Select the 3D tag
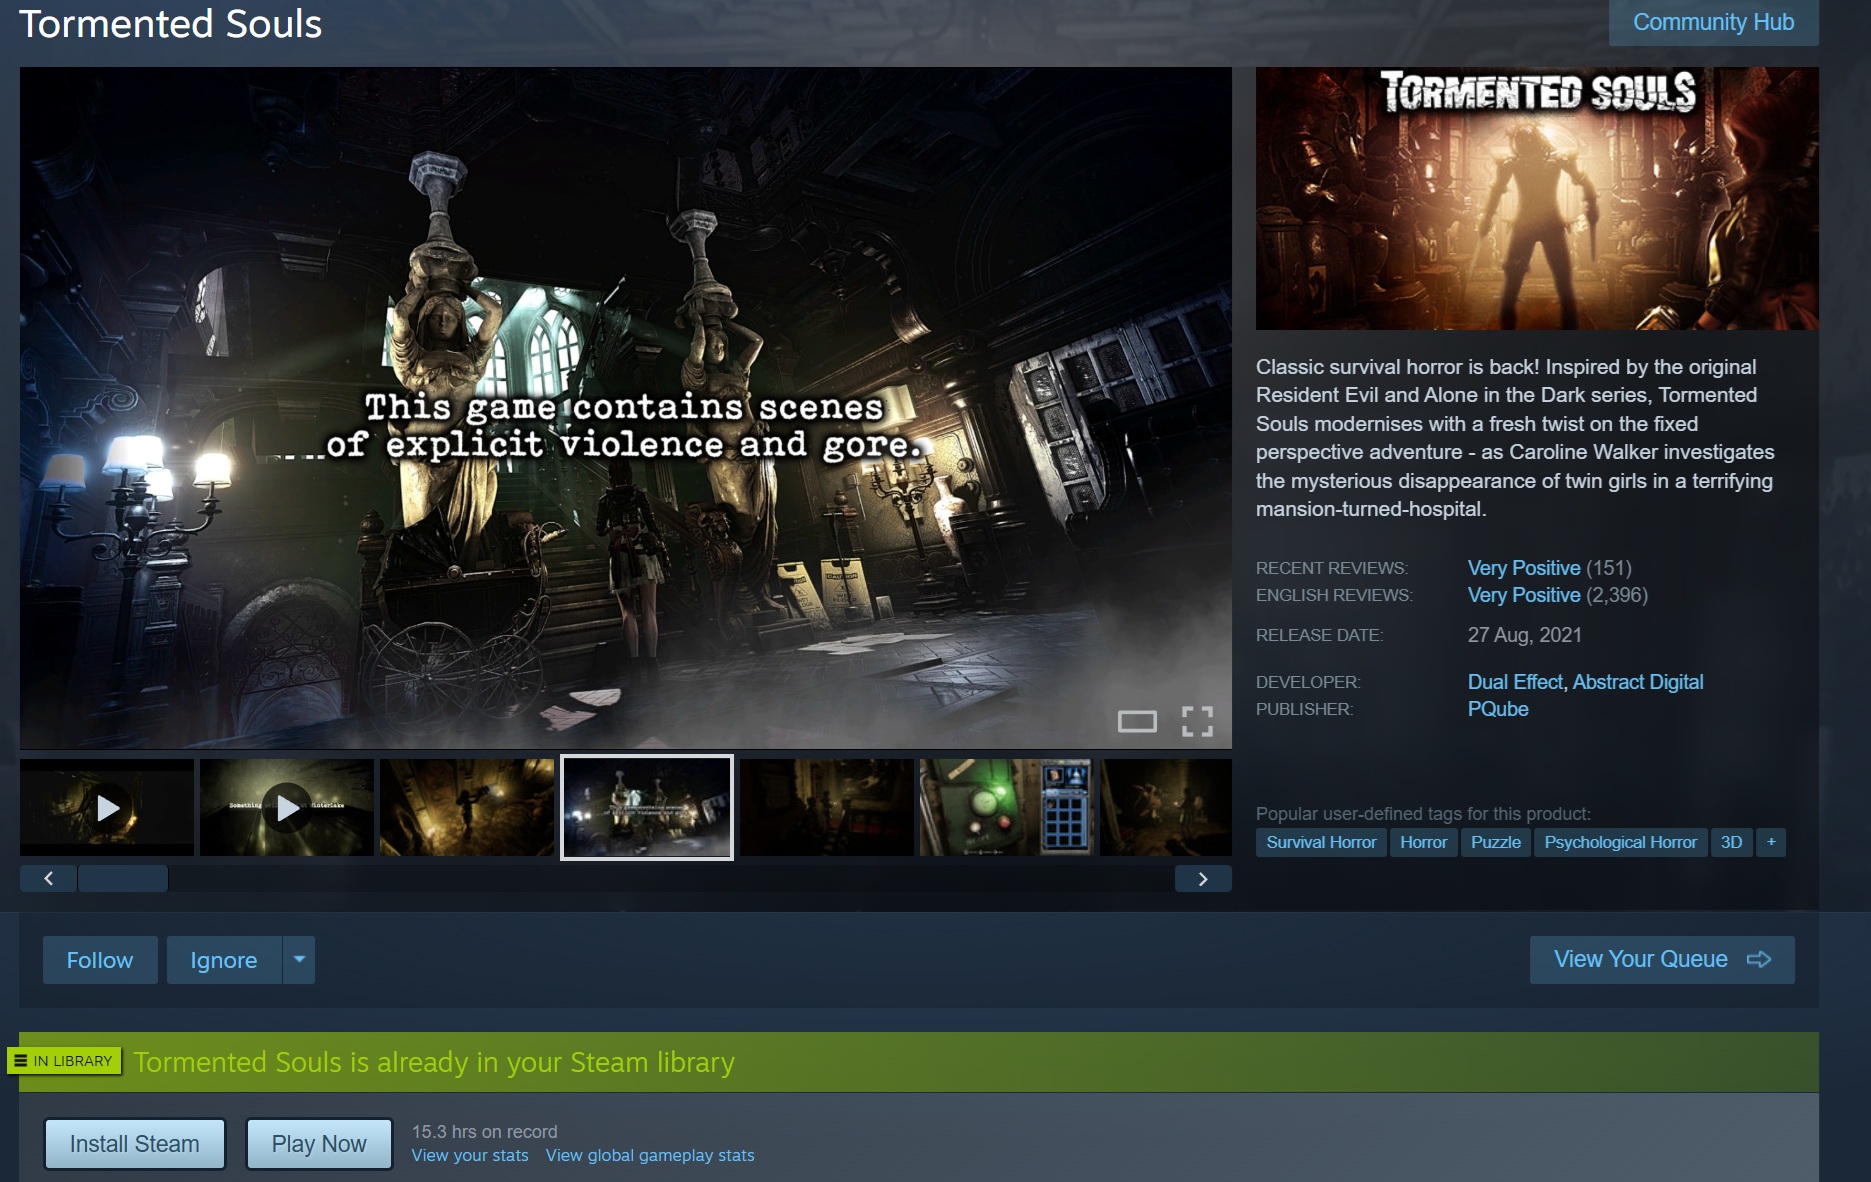The image size is (1871, 1182). tap(1731, 842)
